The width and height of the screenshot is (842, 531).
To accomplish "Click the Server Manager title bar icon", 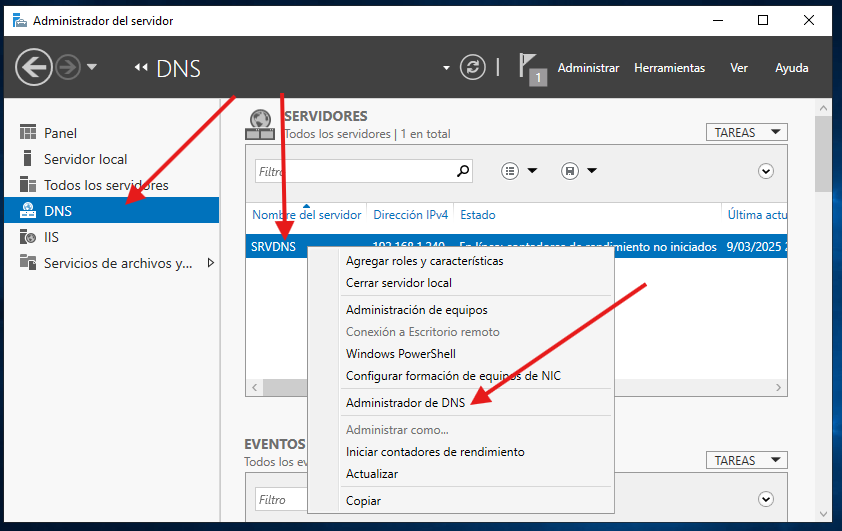I will 20,20.
